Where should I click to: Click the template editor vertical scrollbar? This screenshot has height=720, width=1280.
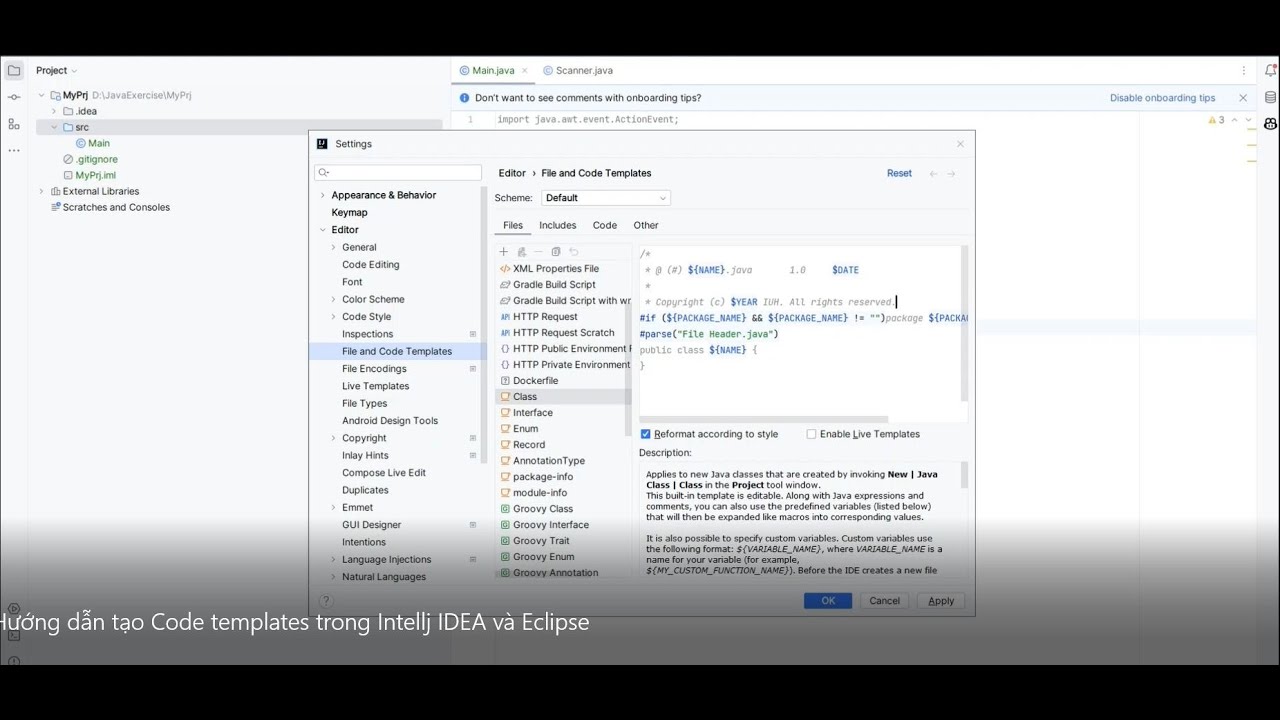coord(965,324)
